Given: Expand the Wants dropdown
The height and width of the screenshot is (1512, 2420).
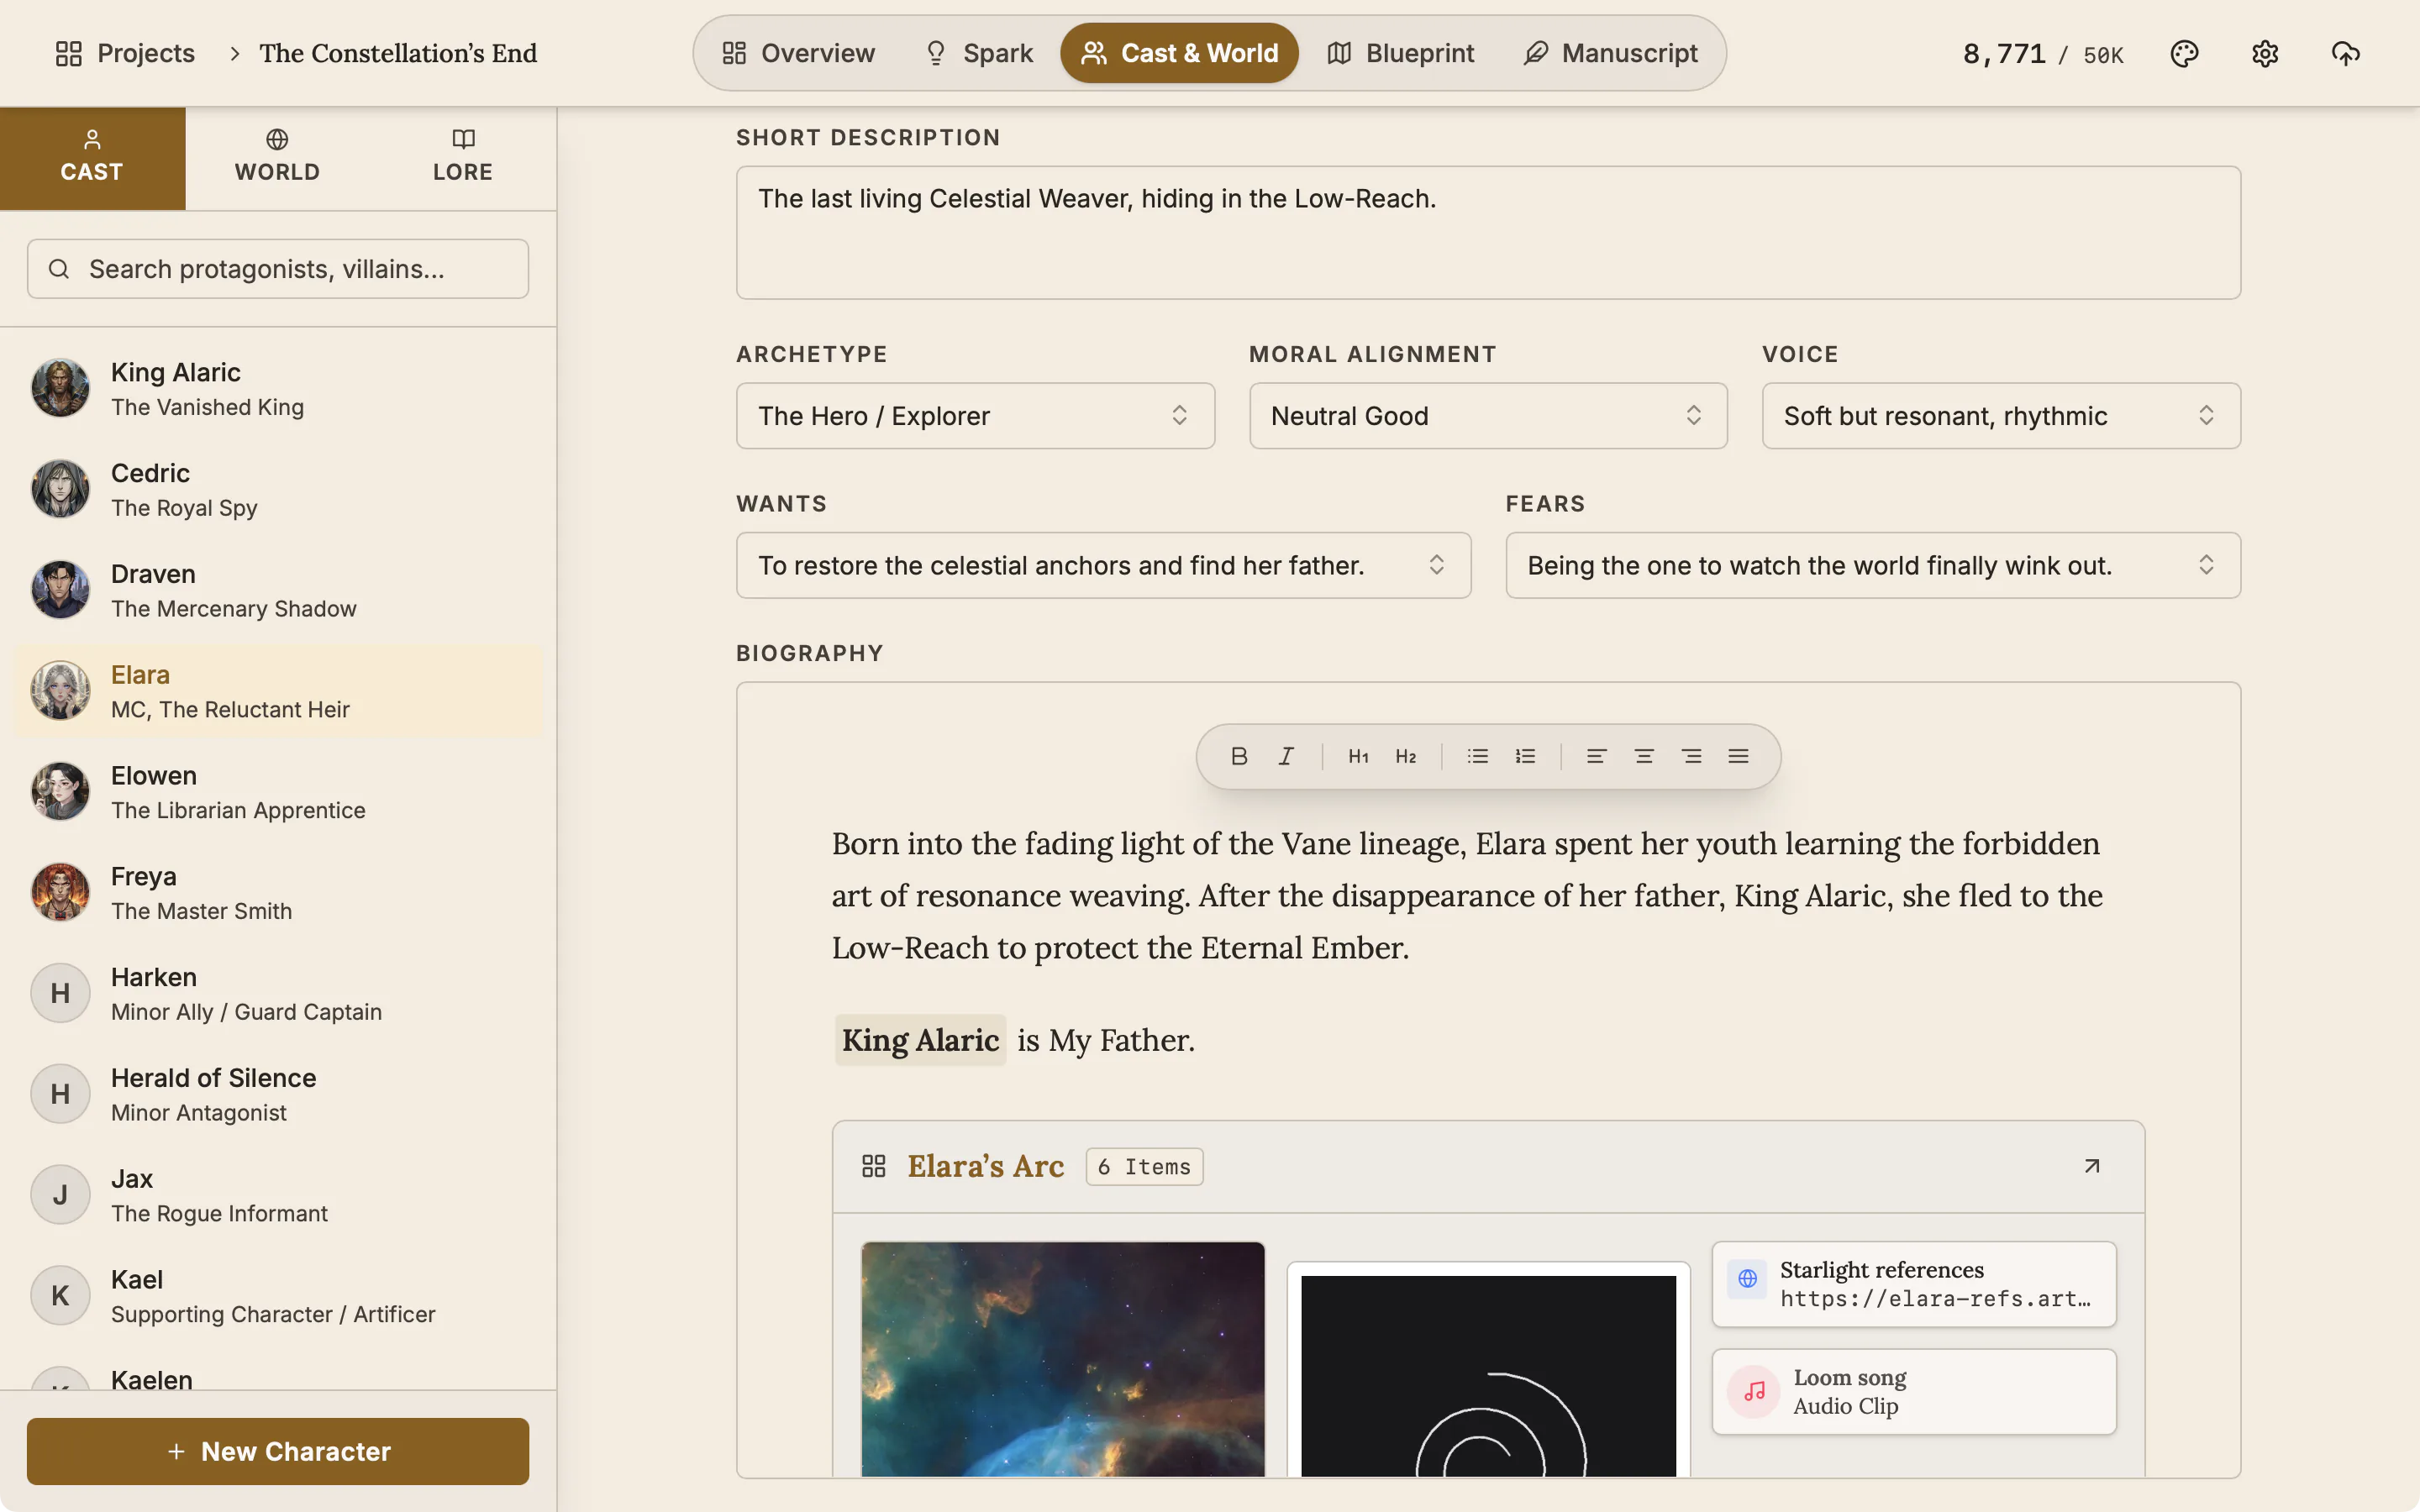Looking at the screenshot, I should pyautogui.click(x=1103, y=566).
